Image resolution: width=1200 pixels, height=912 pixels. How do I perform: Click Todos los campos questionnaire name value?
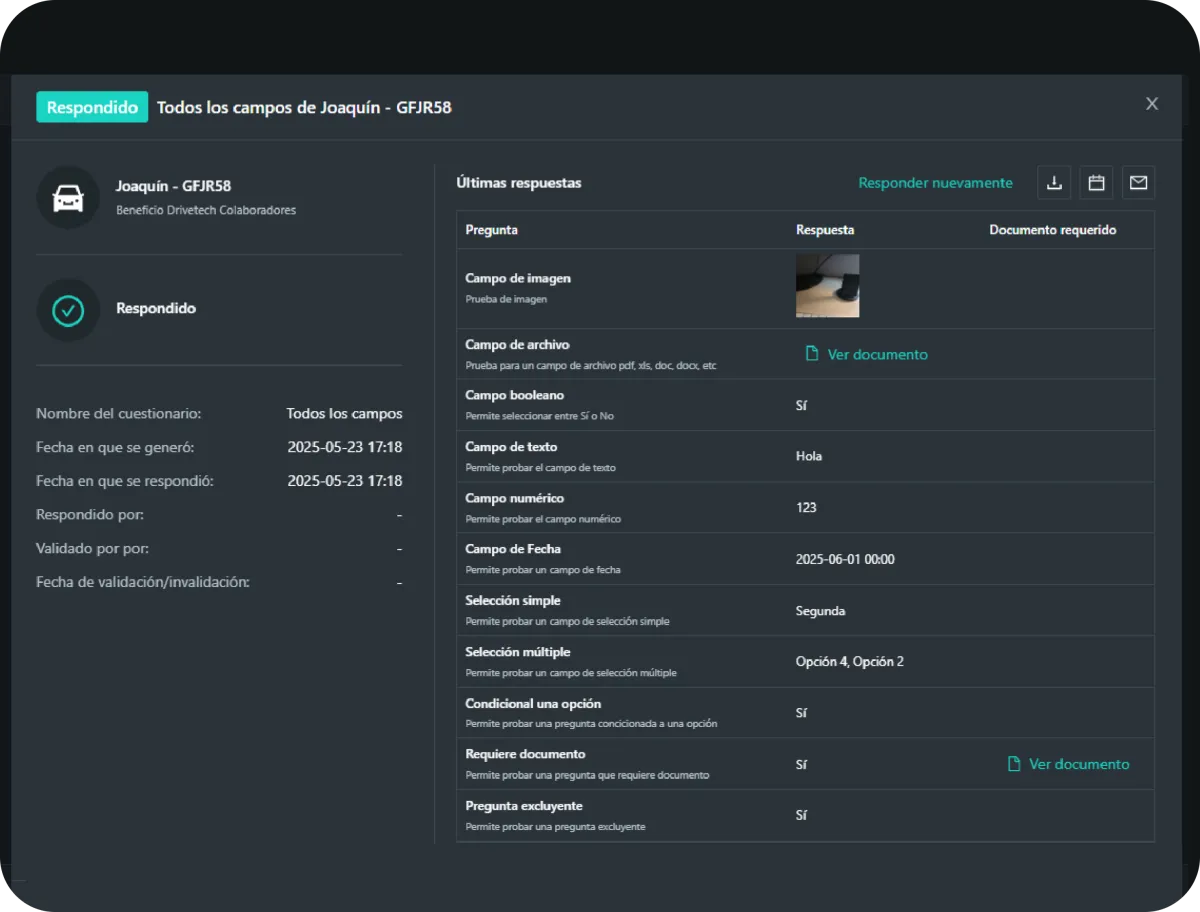pyautogui.click(x=344, y=413)
